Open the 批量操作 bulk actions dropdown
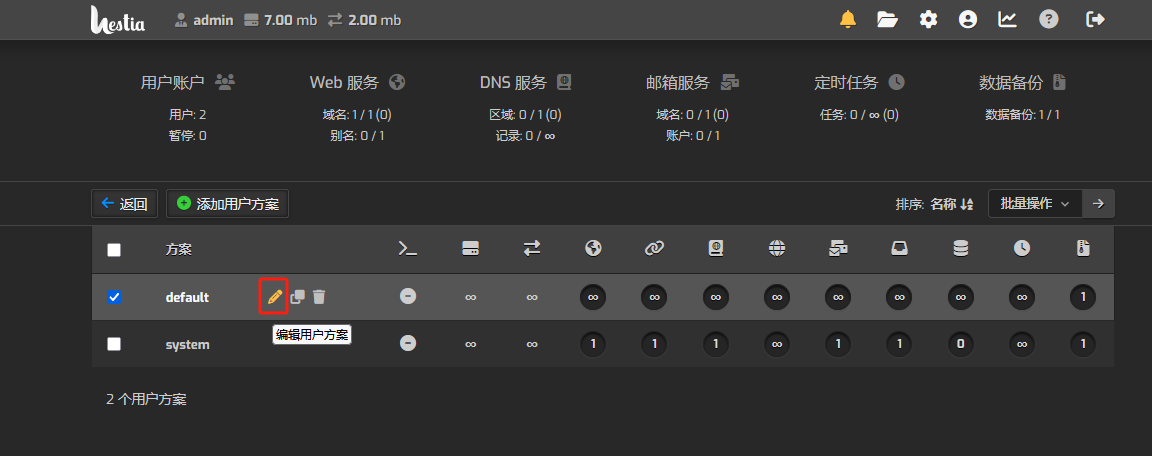This screenshot has width=1152, height=456. (x=1034, y=204)
